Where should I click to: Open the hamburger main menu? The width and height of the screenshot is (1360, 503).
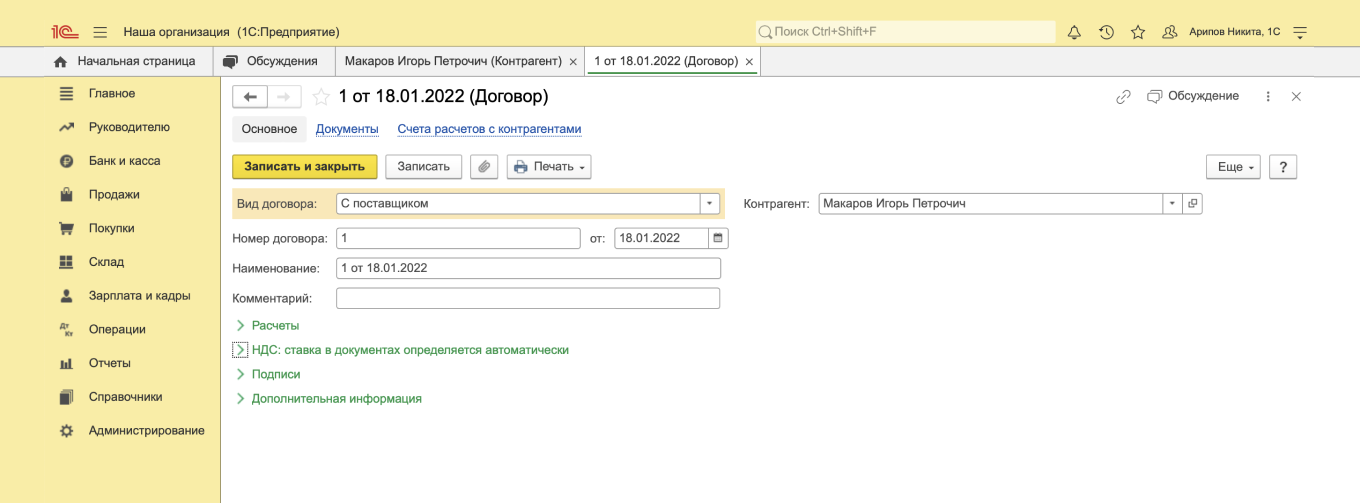[x=100, y=32]
